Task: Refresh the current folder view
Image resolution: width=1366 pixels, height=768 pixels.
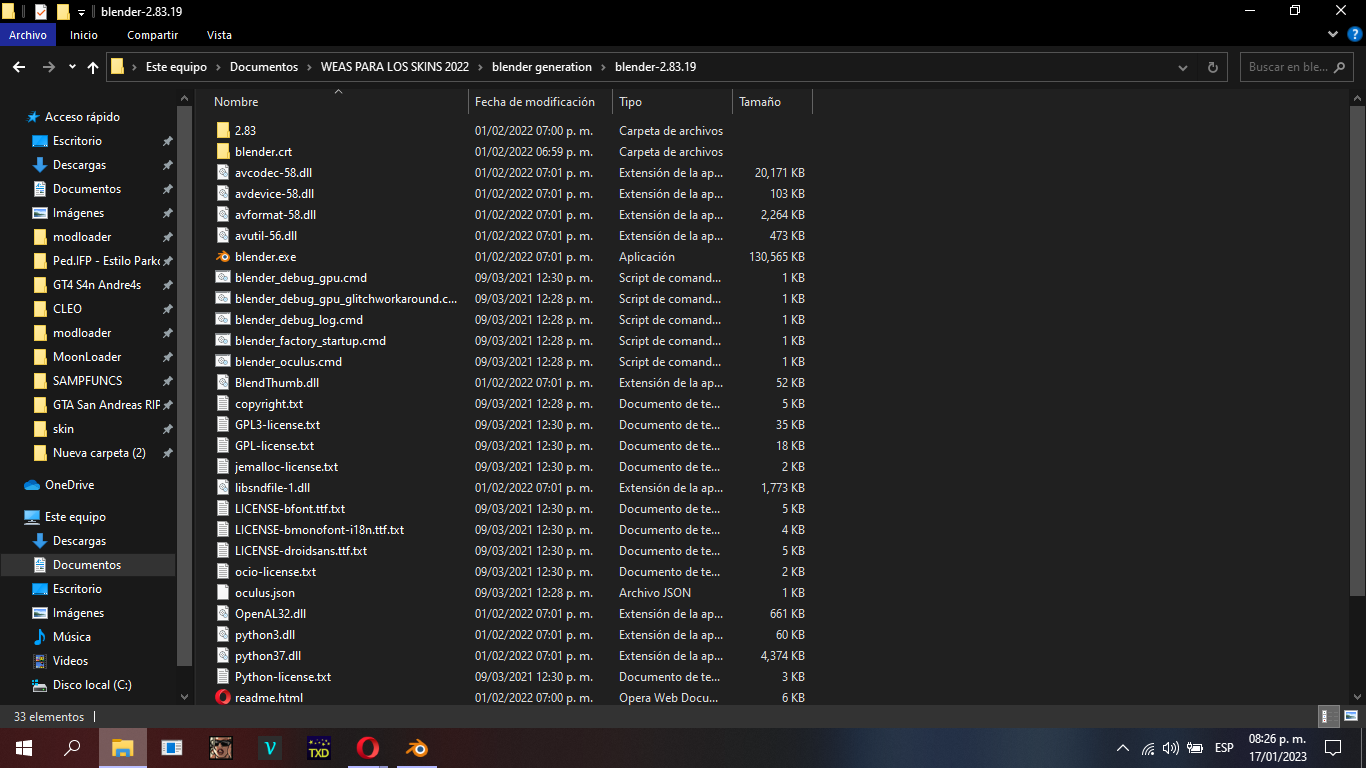Action: (x=1213, y=67)
